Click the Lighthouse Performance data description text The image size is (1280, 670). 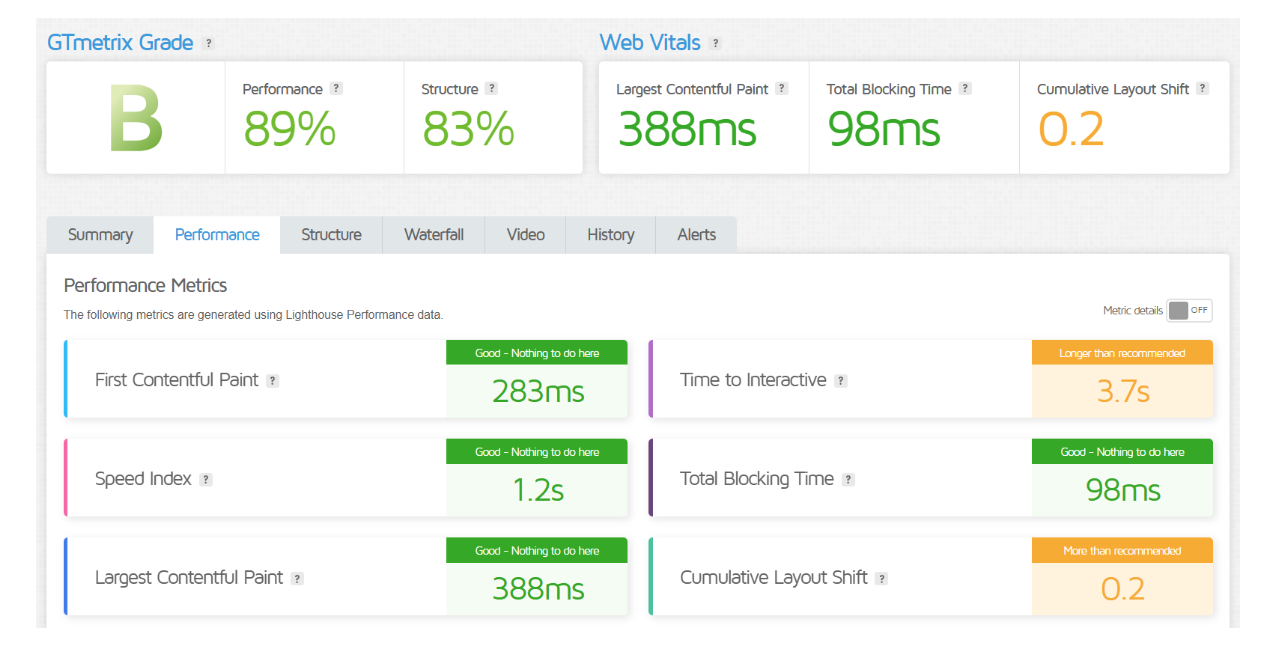[253, 315]
